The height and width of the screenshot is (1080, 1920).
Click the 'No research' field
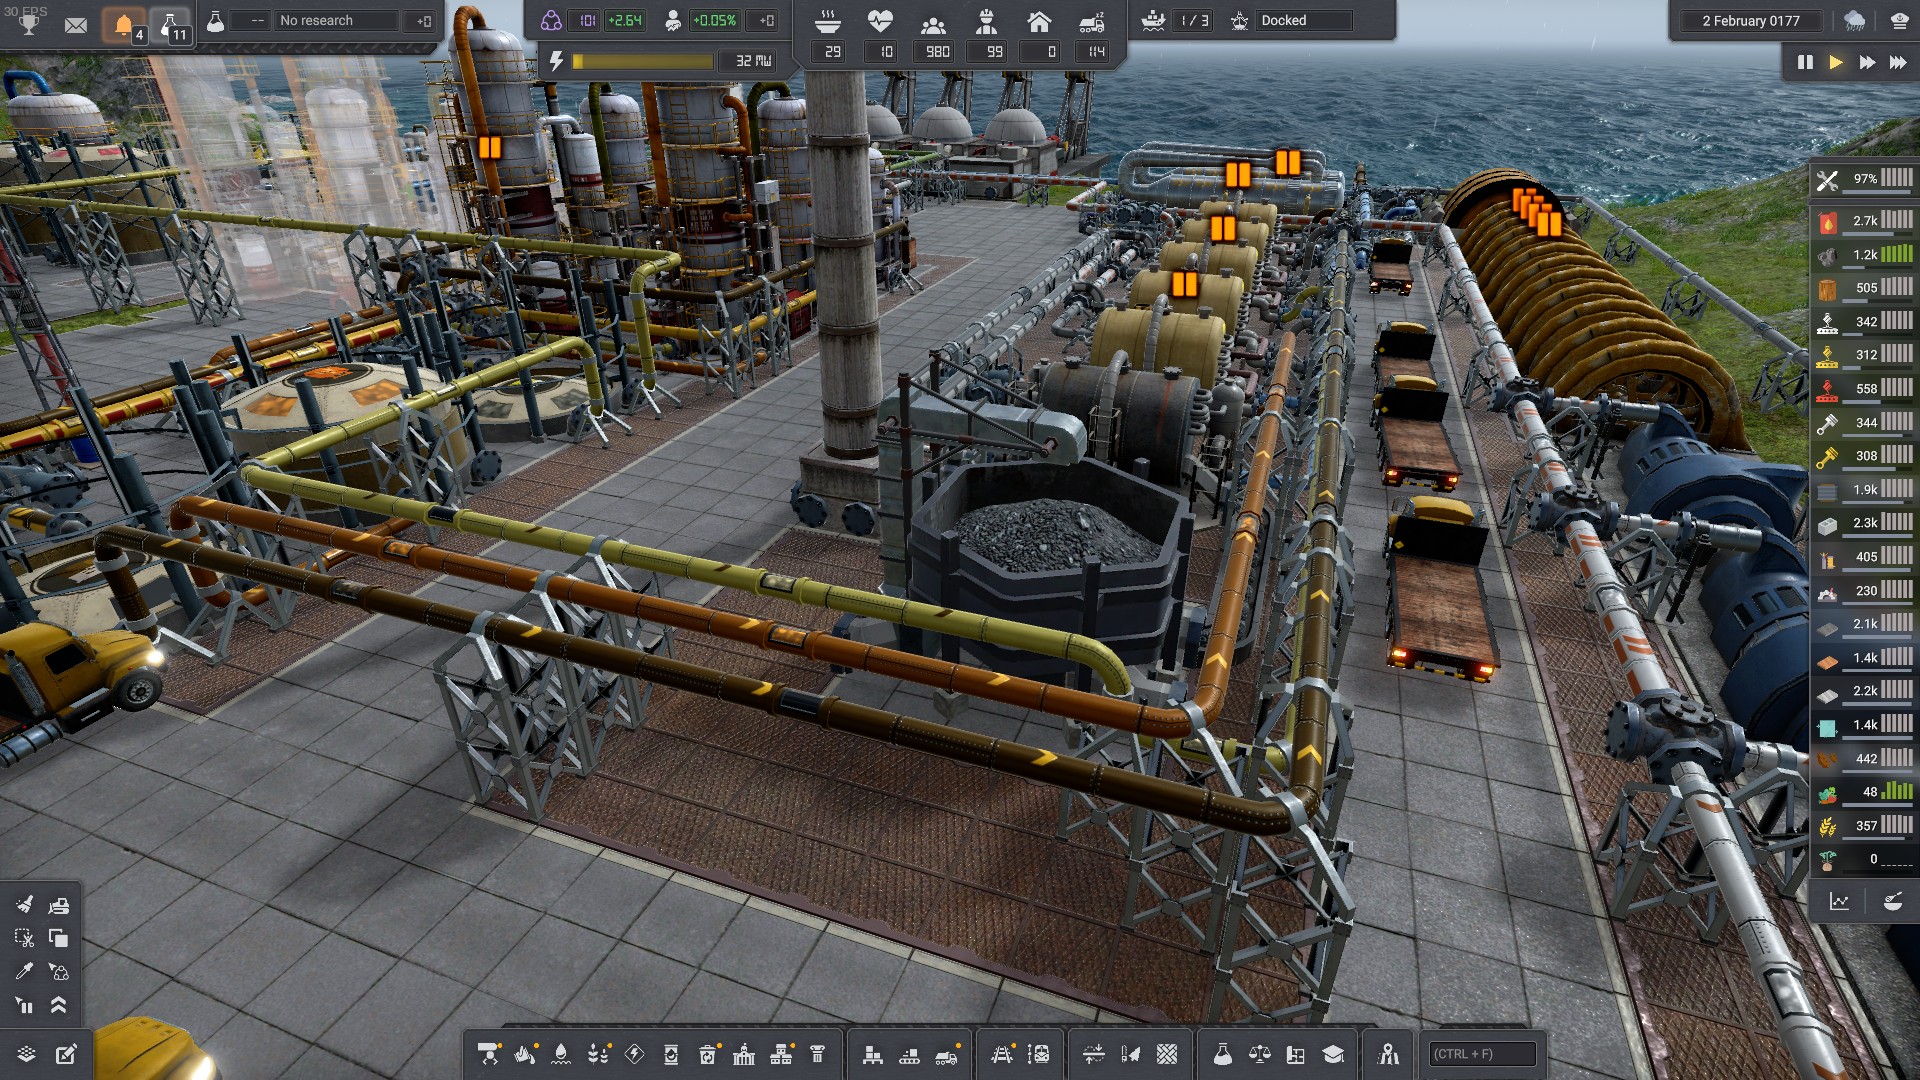click(x=338, y=21)
